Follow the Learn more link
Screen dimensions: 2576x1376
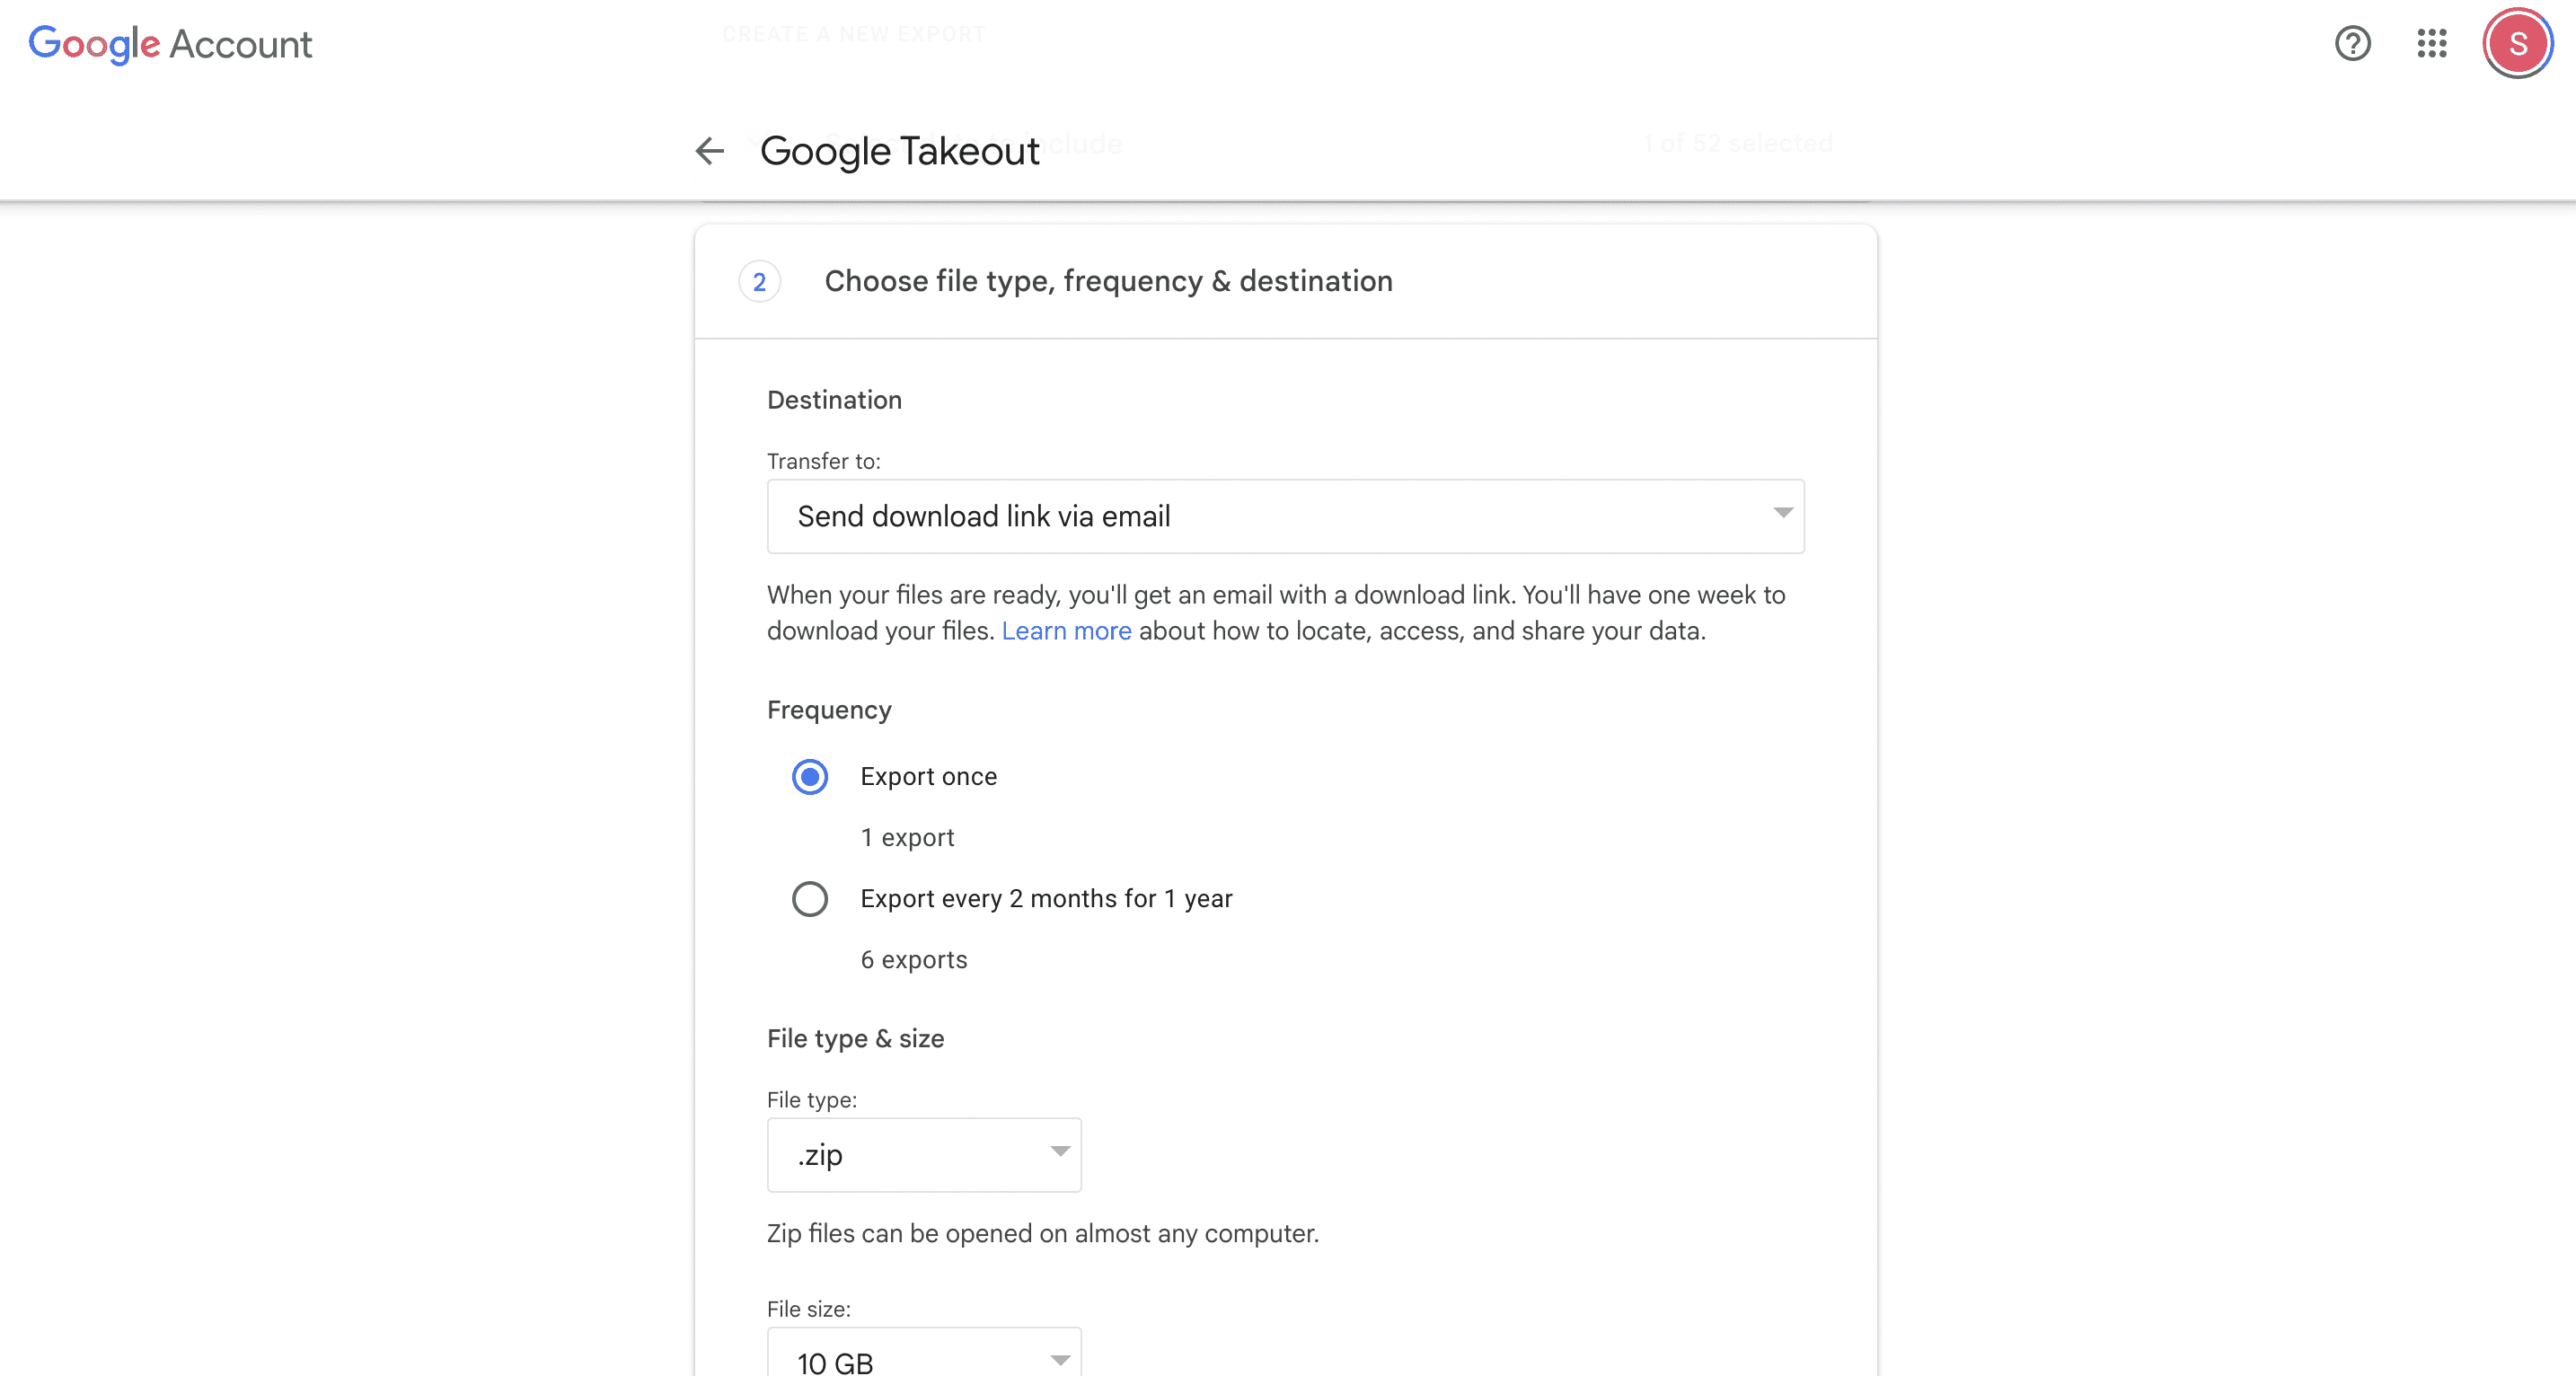click(x=1066, y=631)
